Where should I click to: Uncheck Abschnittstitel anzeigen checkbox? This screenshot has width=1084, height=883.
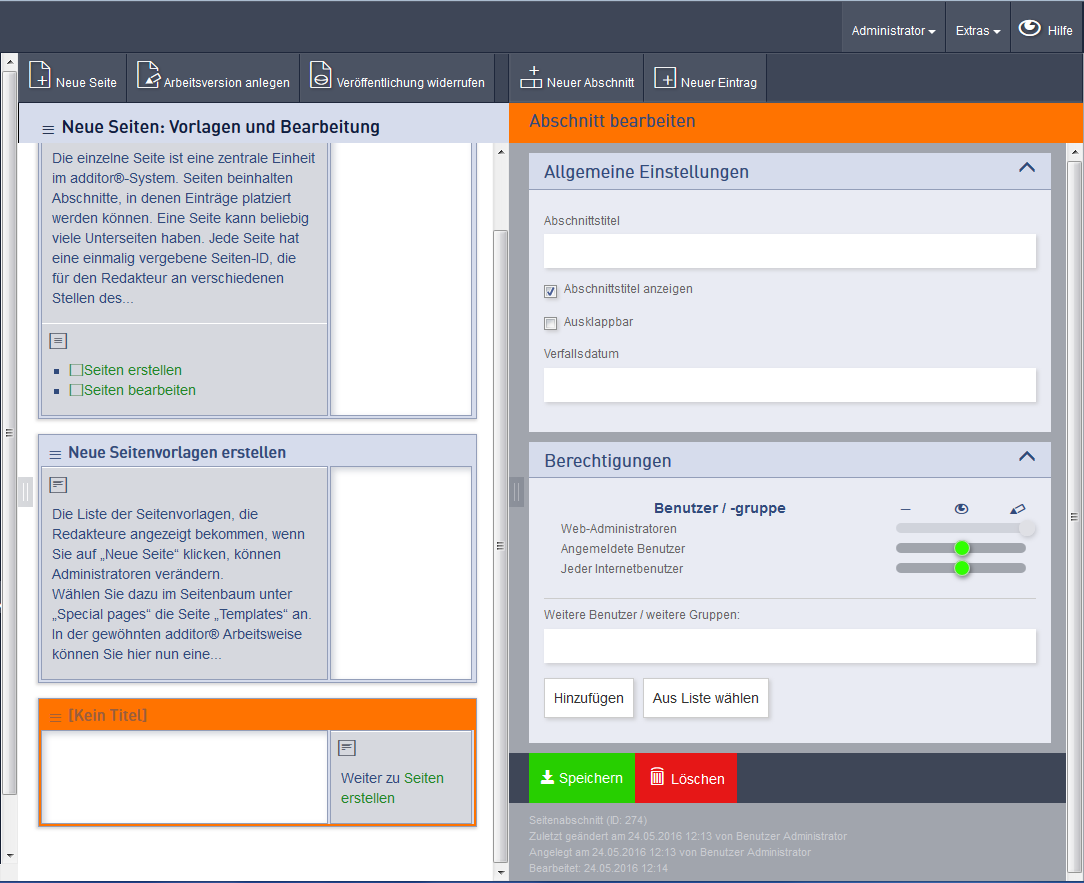pos(550,291)
